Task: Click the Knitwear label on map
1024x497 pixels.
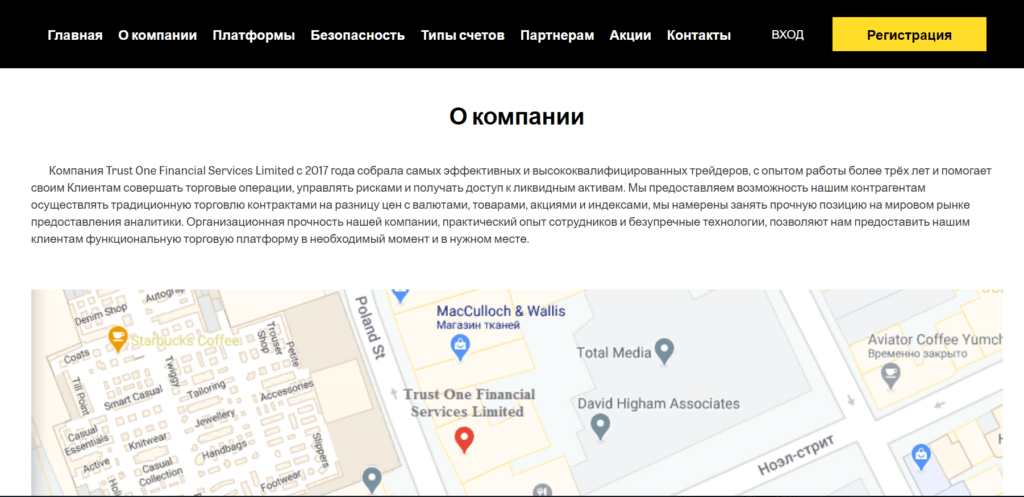Action: (149, 443)
